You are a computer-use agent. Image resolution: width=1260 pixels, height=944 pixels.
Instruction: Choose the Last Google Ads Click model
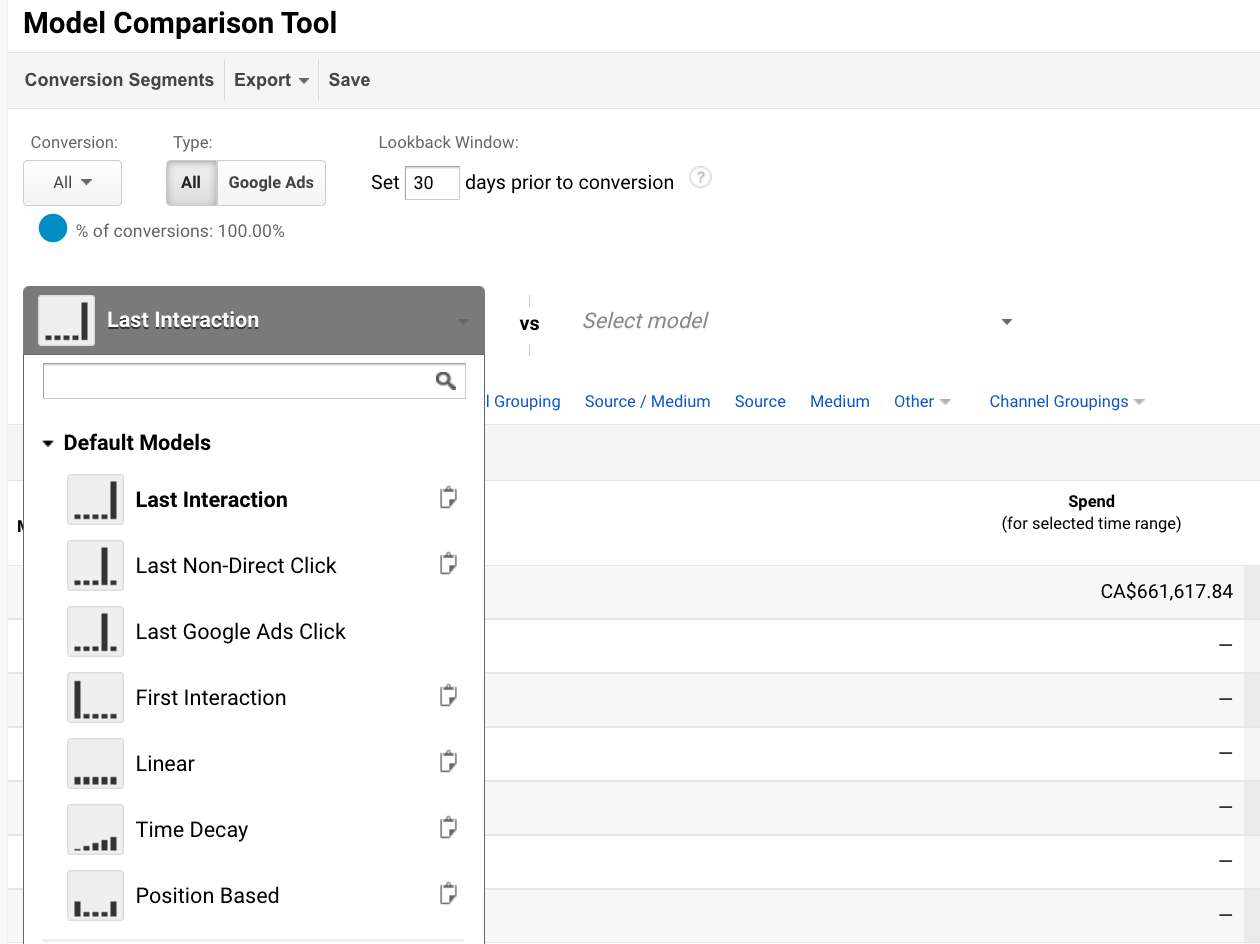click(240, 631)
